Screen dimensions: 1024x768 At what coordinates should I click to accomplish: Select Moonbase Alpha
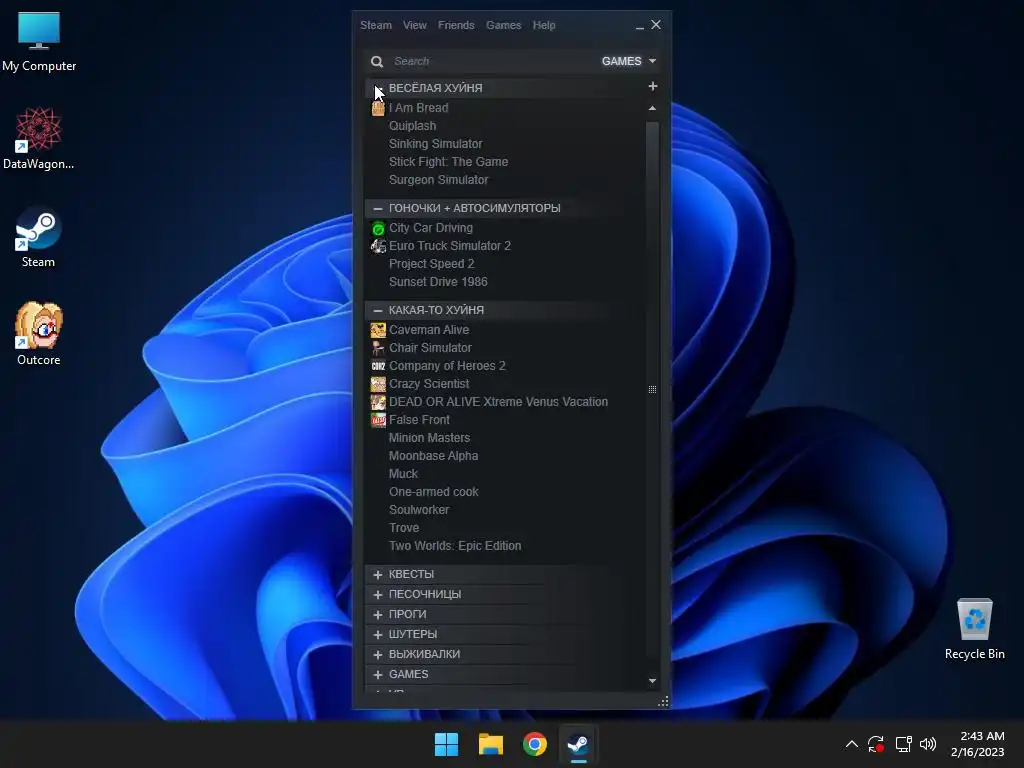pos(434,456)
